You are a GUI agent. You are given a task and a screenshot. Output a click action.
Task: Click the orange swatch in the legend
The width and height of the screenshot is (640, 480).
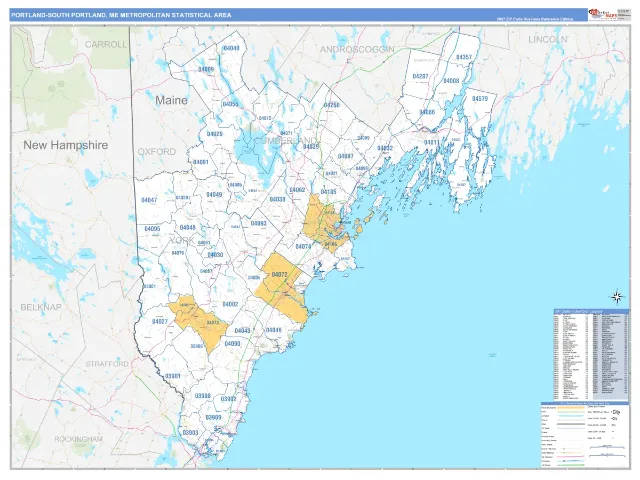[571, 407]
